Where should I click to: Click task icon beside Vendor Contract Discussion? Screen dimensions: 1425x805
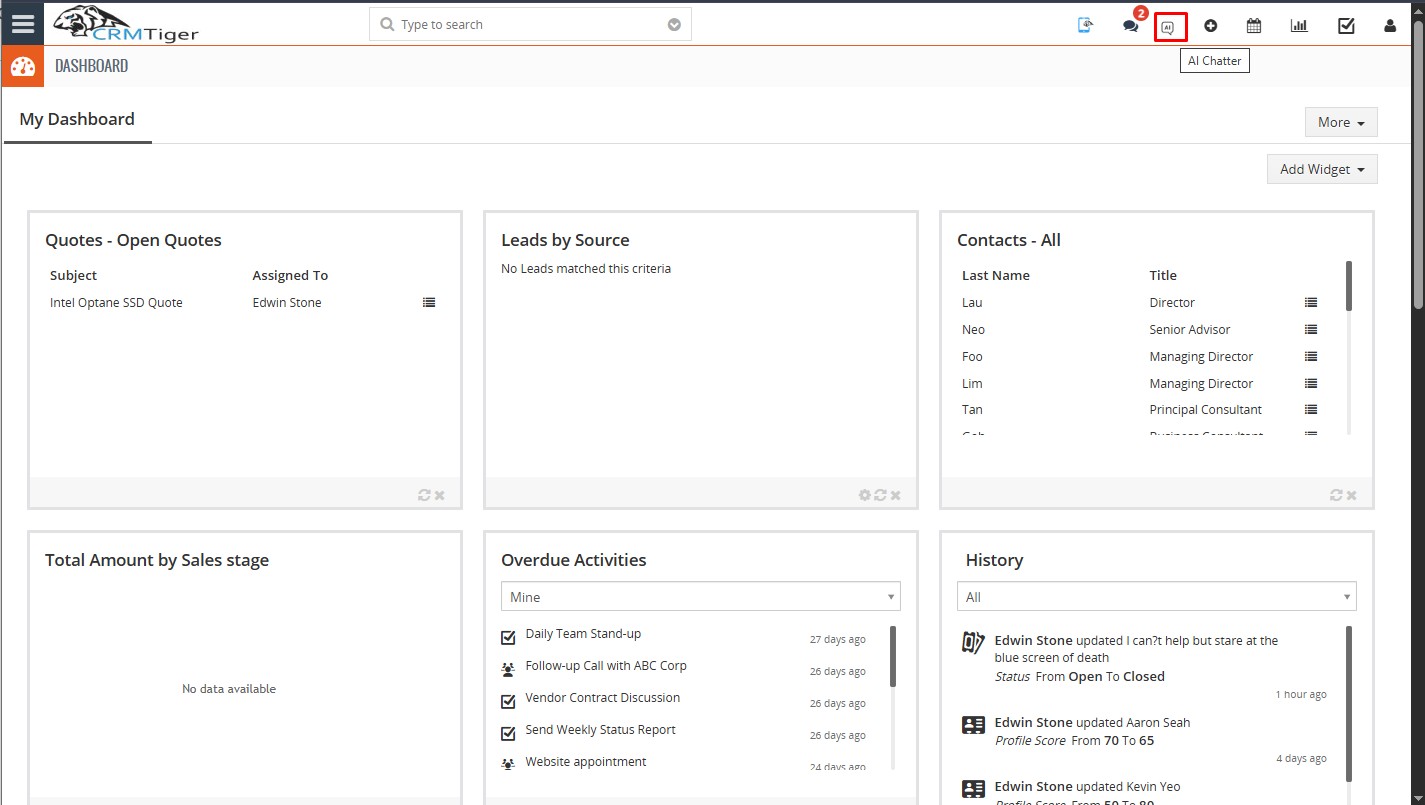pyautogui.click(x=508, y=701)
